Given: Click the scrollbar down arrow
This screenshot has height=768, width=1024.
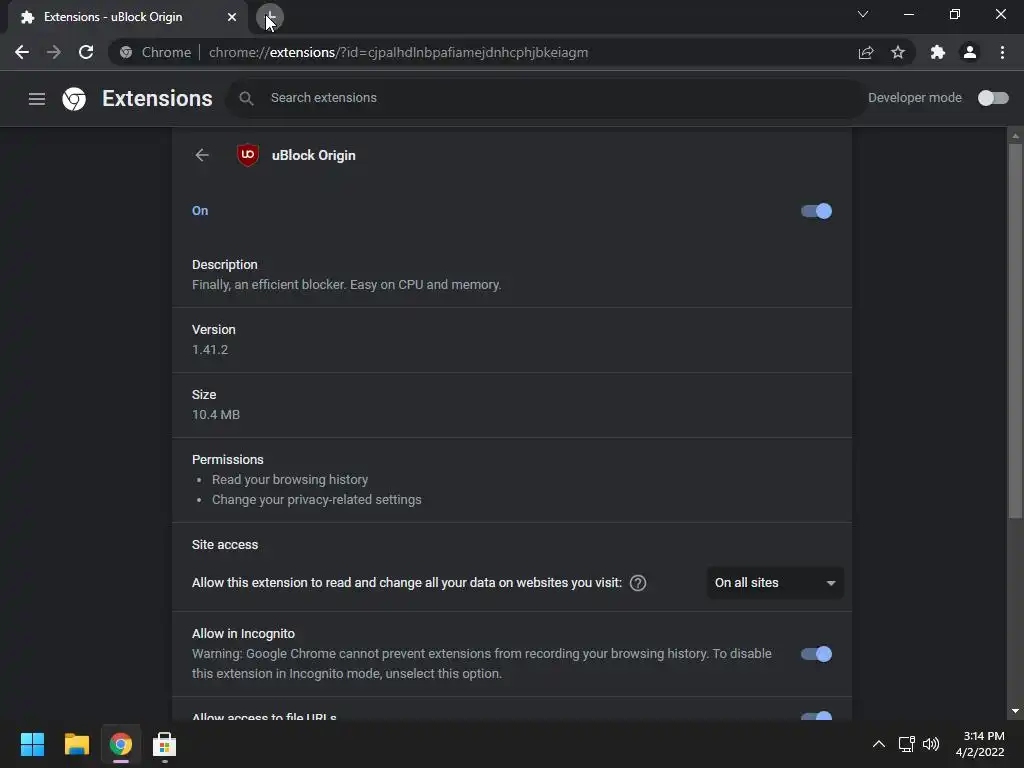Looking at the screenshot, I should tap(1015, 711).
